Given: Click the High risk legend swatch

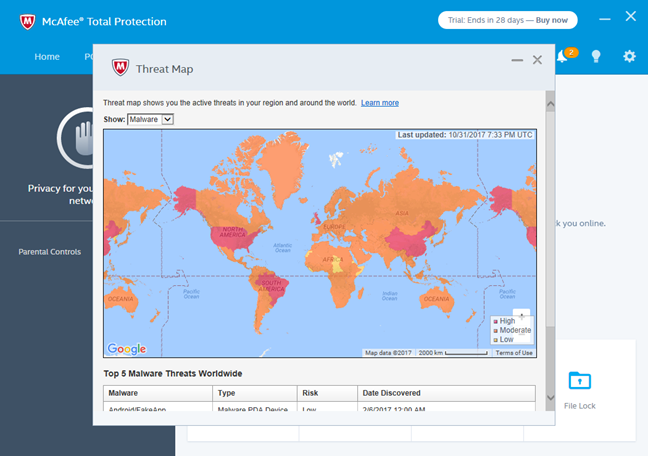Looking at the screenshot, I should coord(496,321).
